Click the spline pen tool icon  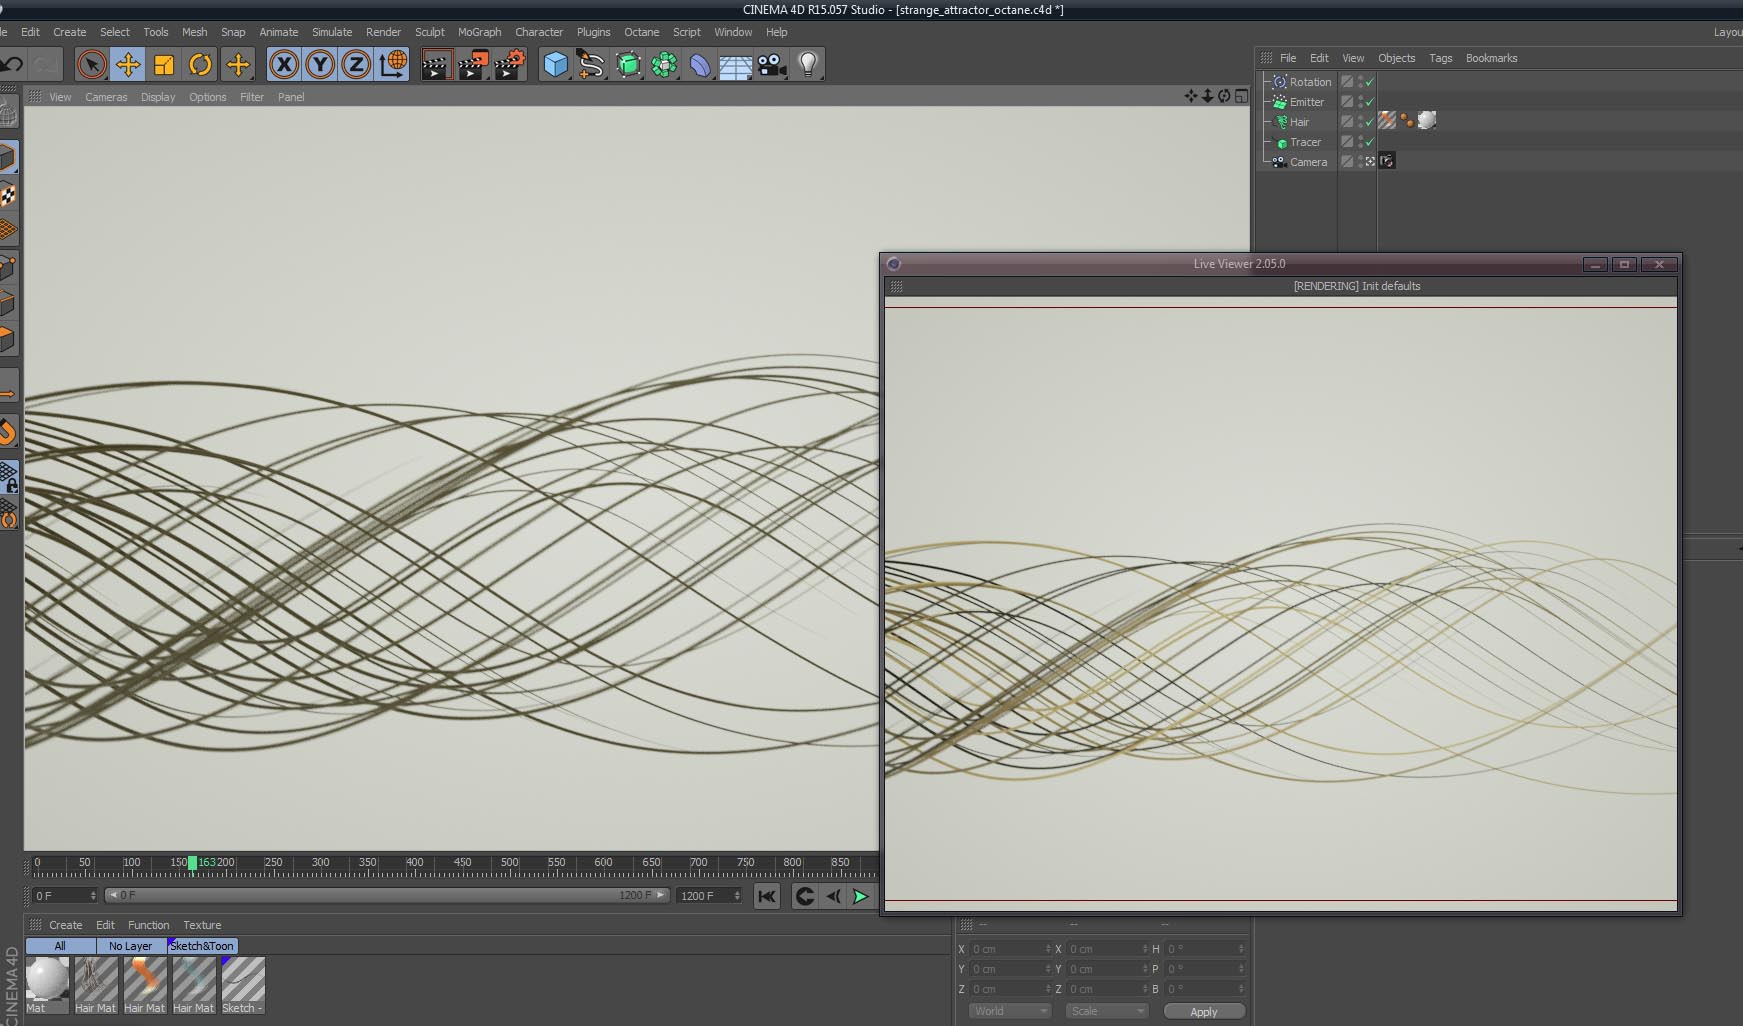591,65
